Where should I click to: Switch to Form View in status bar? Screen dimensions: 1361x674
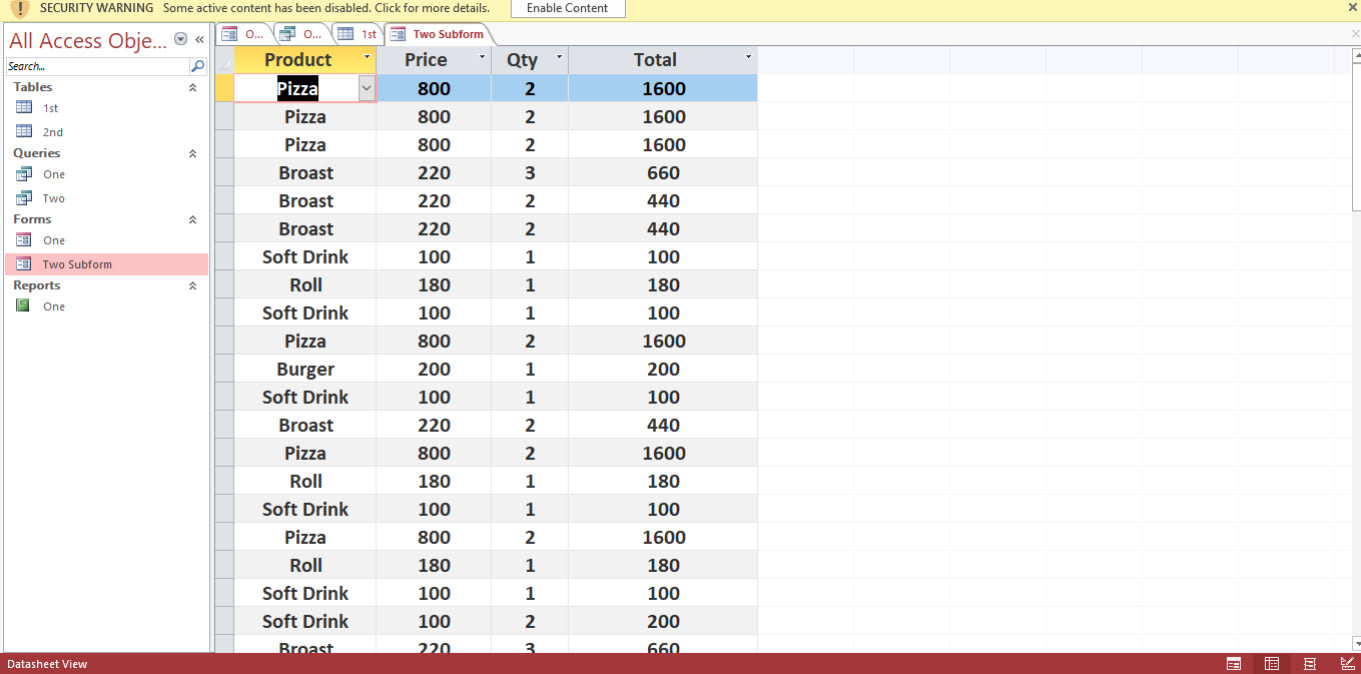coord(1234,664)
